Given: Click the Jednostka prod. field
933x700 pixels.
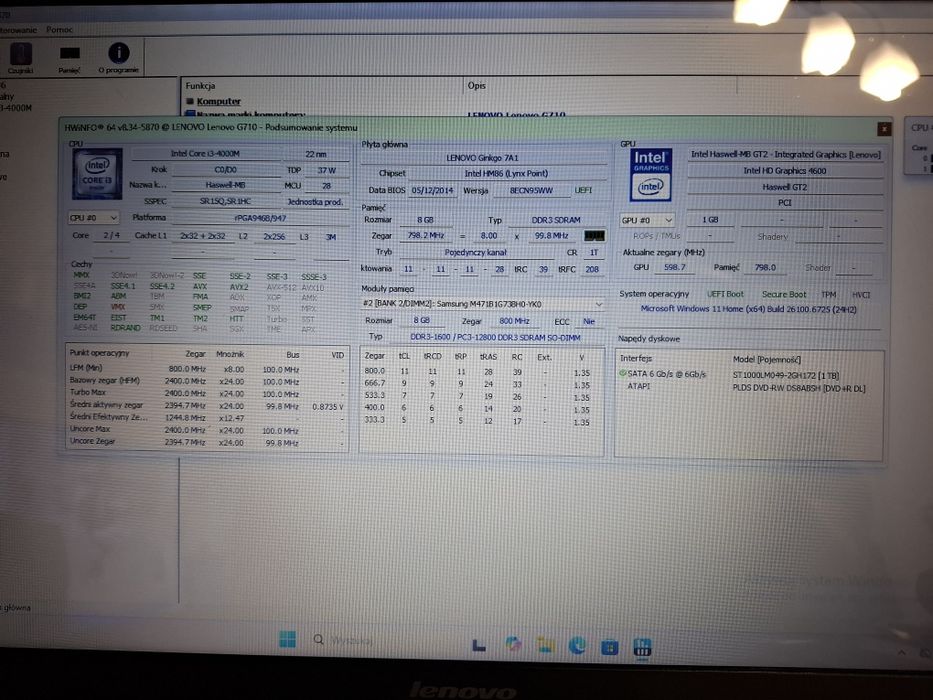Looking at the screenshot, I should pos(315,202).
